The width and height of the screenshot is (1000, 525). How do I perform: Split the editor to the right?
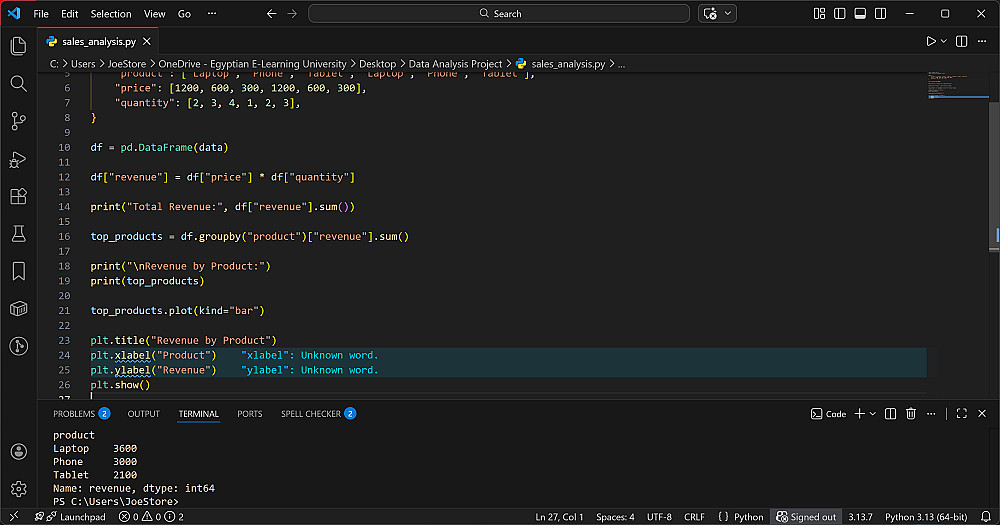[x=961, y=41]
